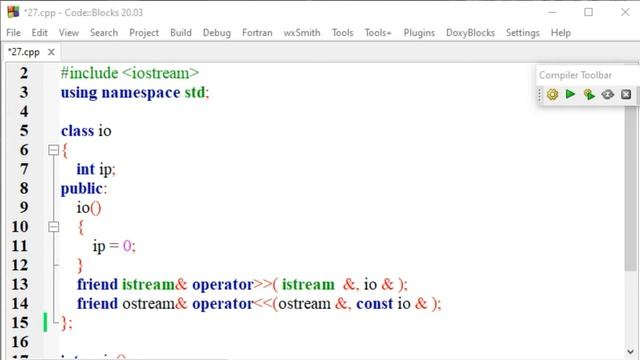
Task: Click the 'class io' declaration text
Action: 86,131
